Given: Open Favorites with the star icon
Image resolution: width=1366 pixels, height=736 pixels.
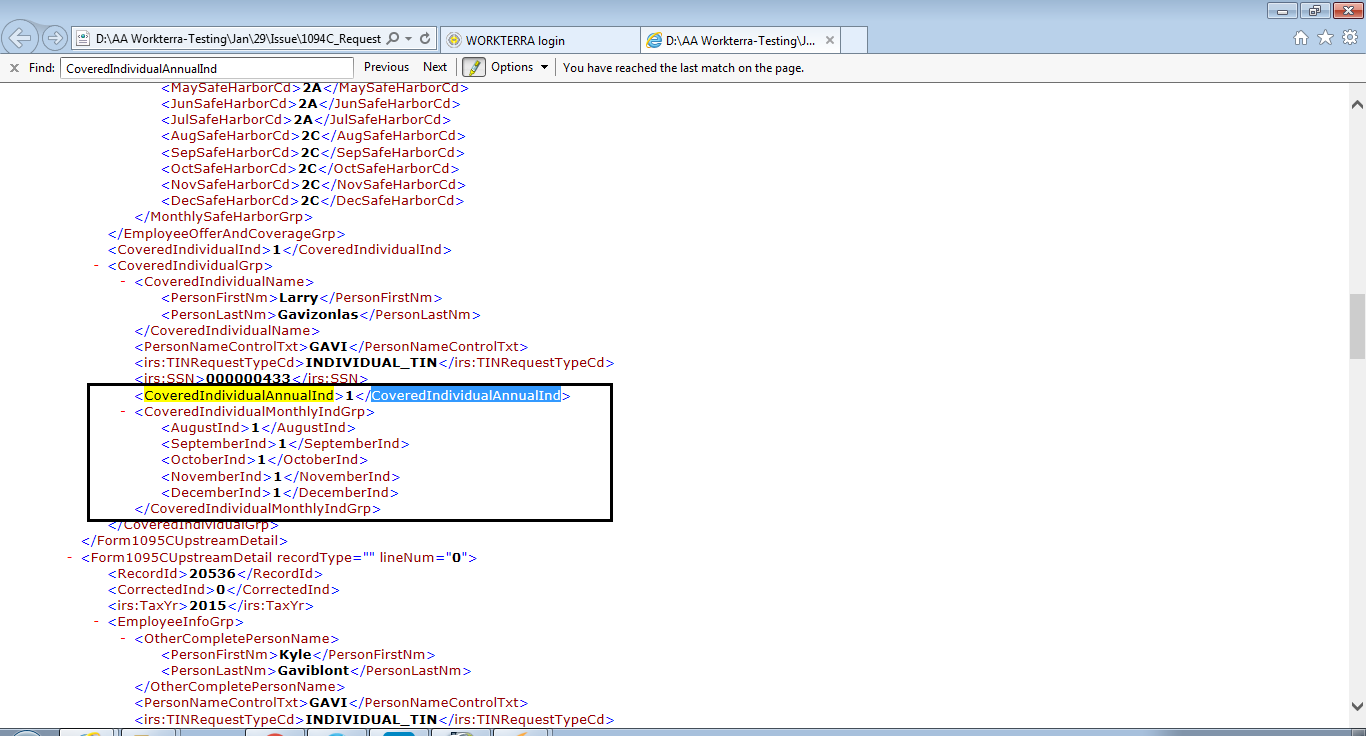Looking at the screenshot, I should coord(1325,38).
